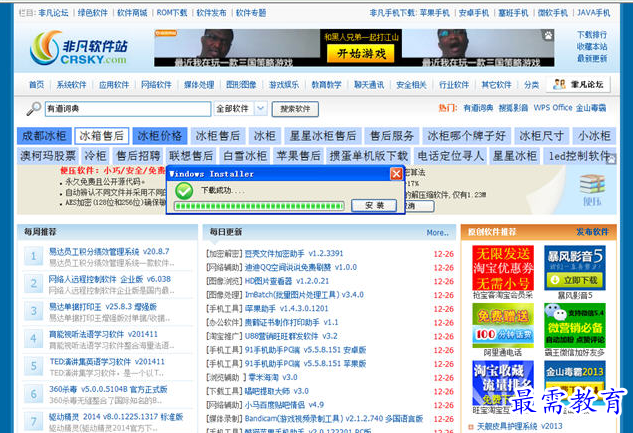Image resolution: width=633 pixels, height=433 pixels.
Task: Click the 无限发送淘宝优惠券 thumbnail
Action: (x=503, y=268)
